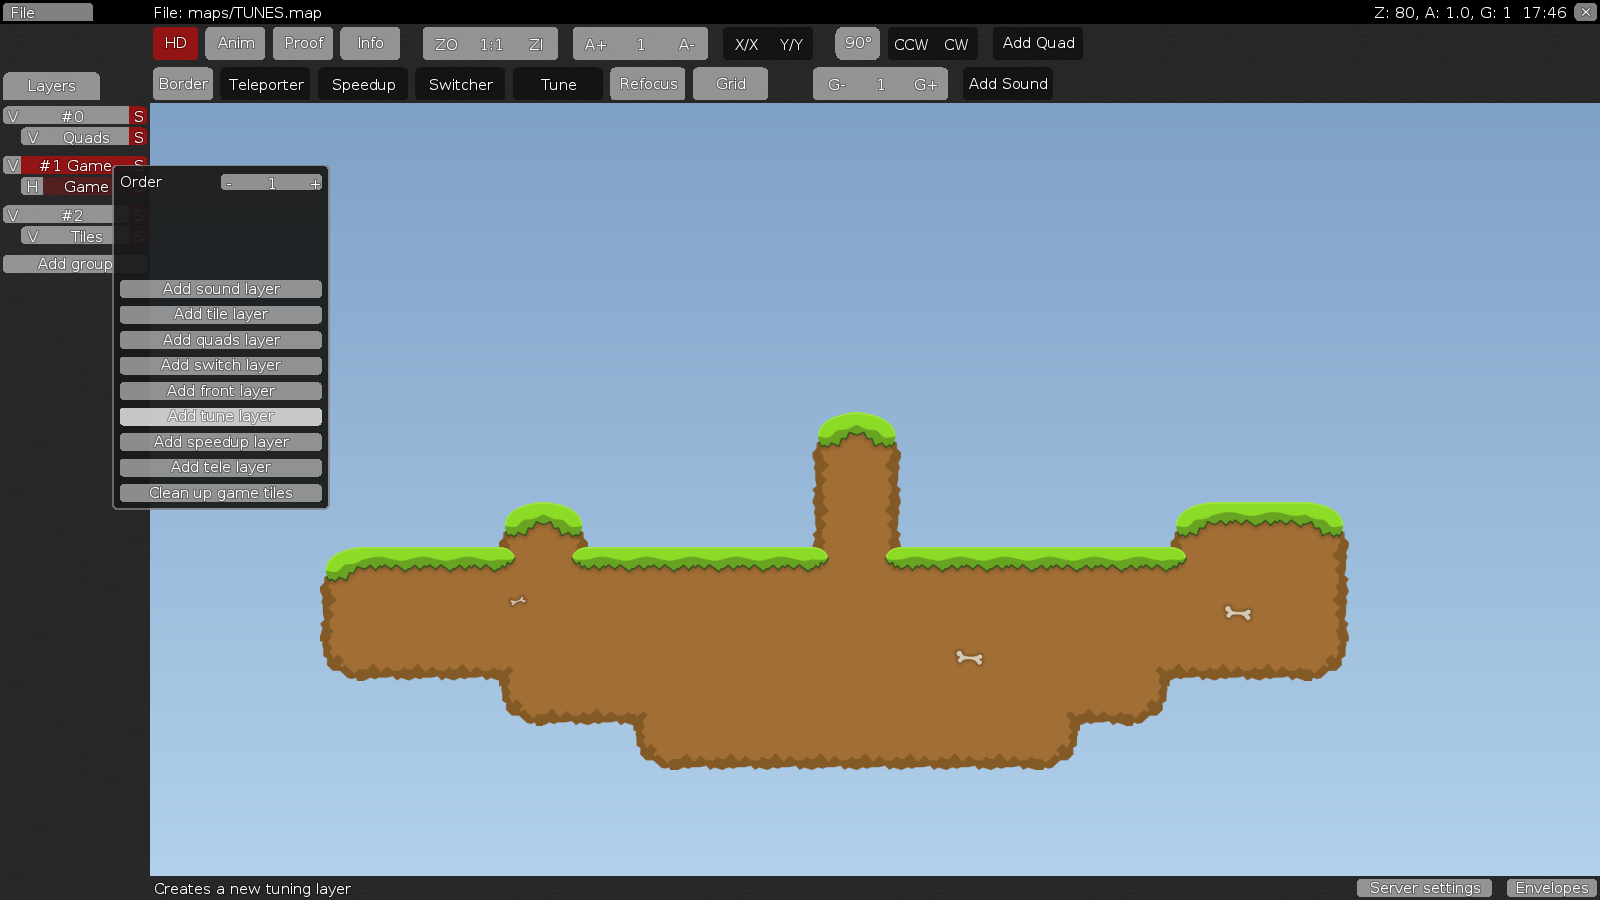Image resolution: width=1600 pixels, height=900 pixels.
Task: Toggle visibility of group #0
Action: tap(13, 116)
